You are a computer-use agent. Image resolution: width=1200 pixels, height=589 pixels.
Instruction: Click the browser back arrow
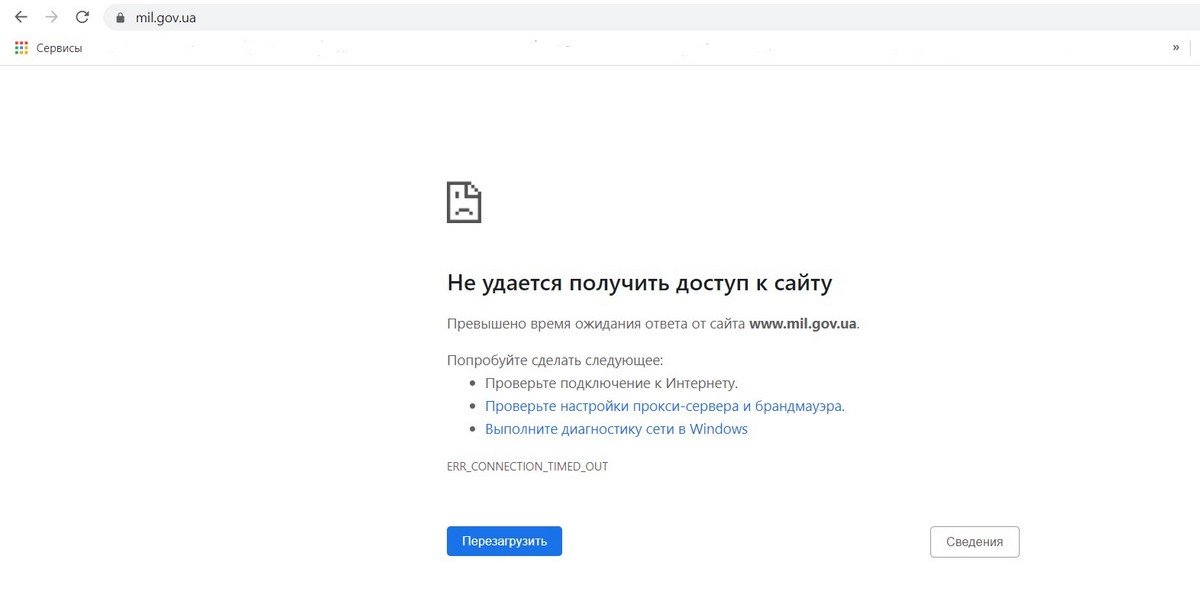[x=21, y=17]
